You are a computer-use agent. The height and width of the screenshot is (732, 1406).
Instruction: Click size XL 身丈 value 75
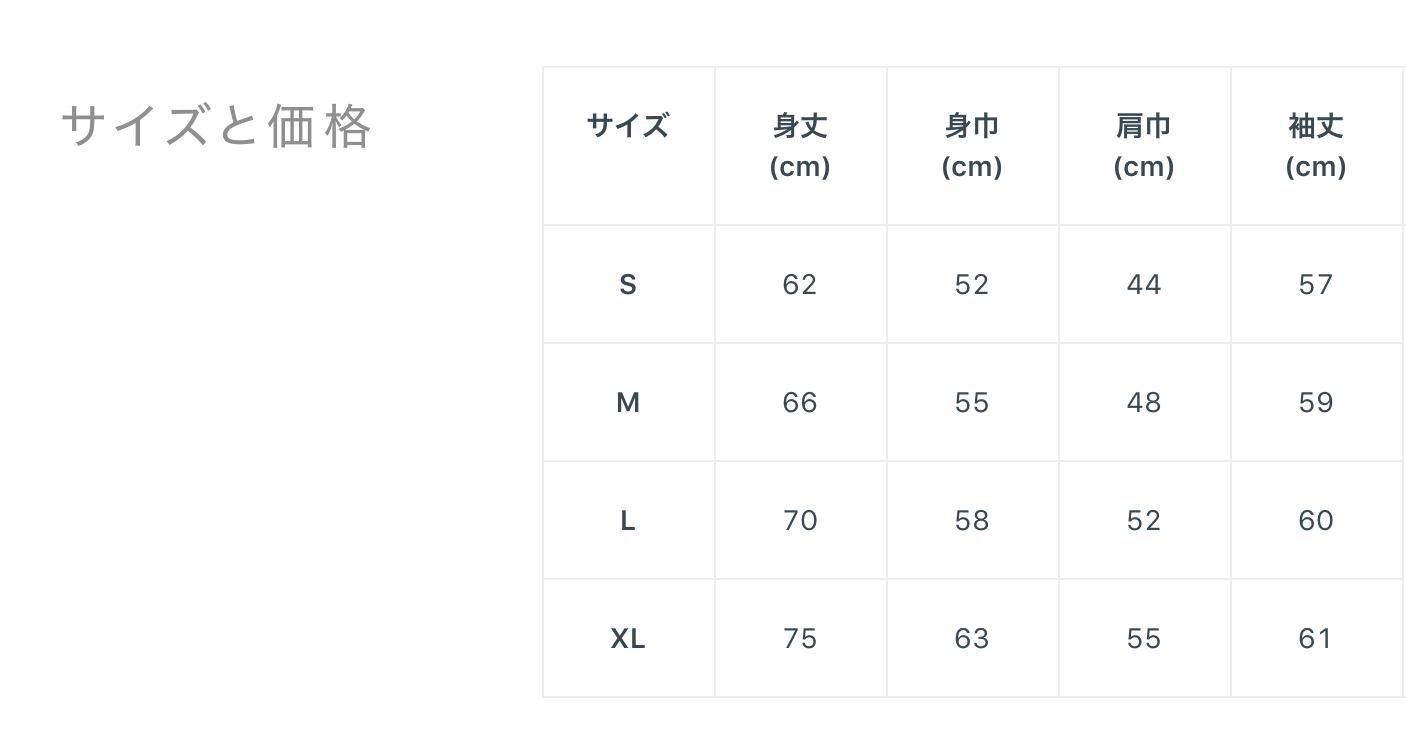point(800,639)
